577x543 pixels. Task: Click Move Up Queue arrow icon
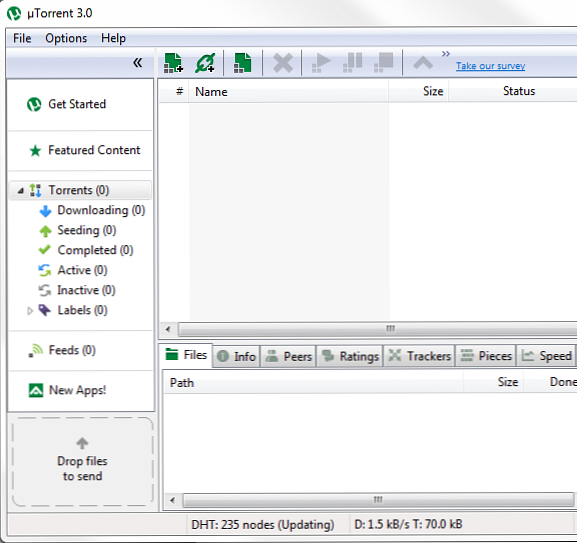click(x=423, y=63)
